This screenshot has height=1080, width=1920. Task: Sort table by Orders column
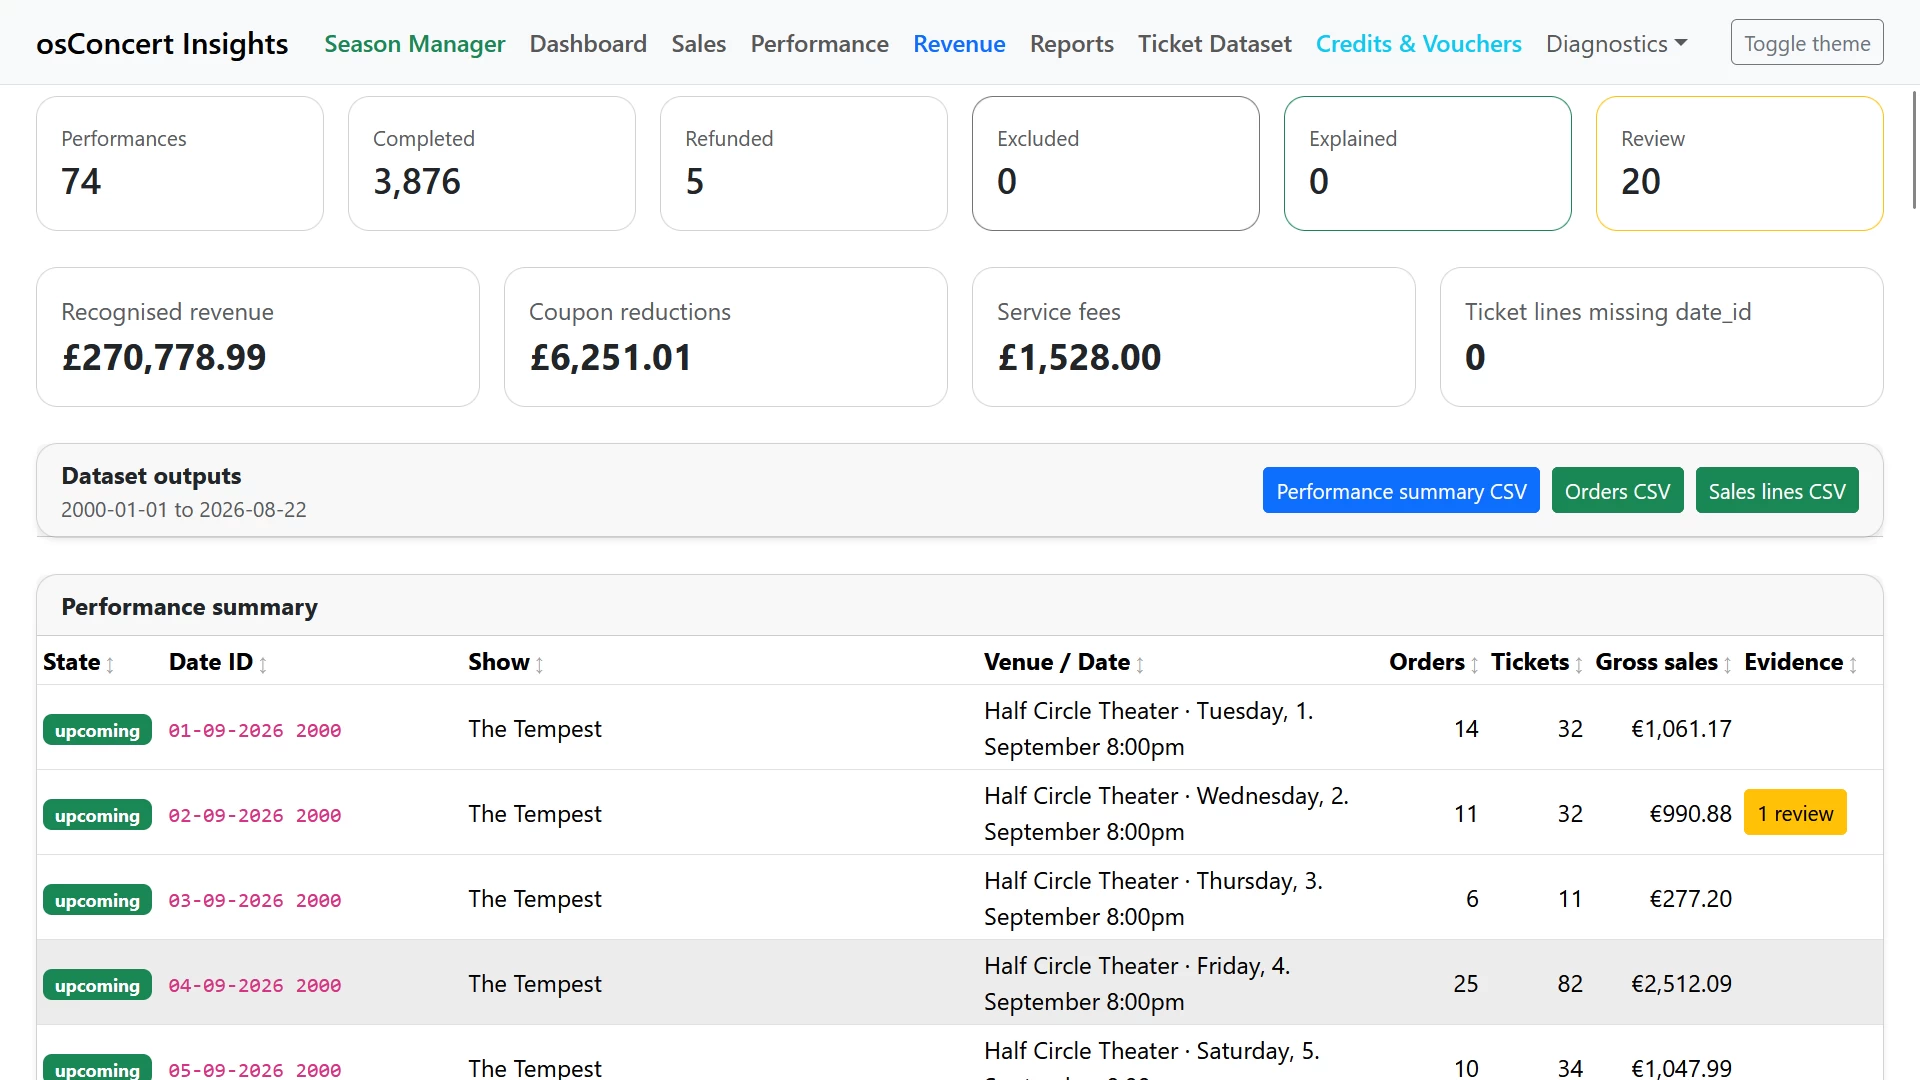coord(1434,662)
